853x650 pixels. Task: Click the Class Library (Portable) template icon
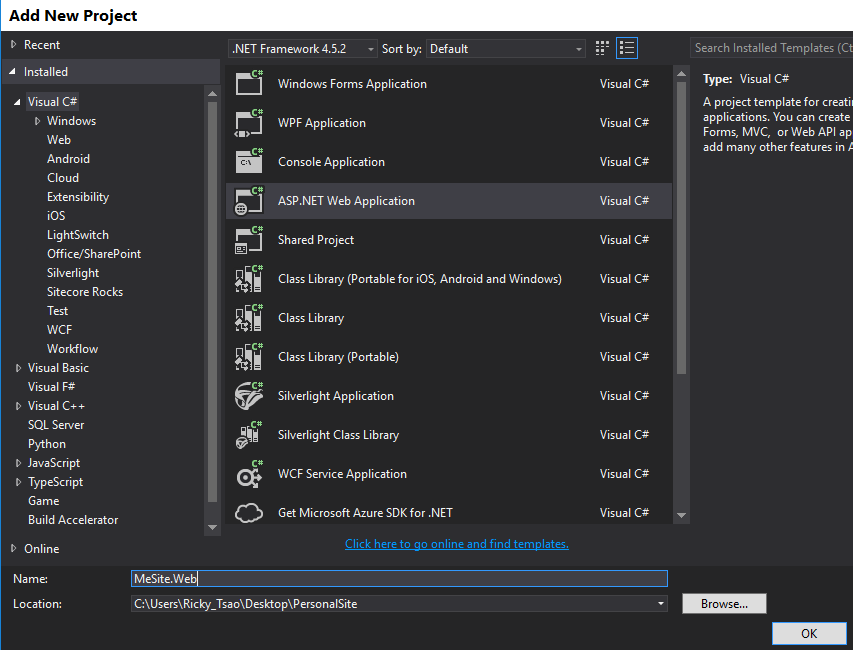[x=249, y=357]
